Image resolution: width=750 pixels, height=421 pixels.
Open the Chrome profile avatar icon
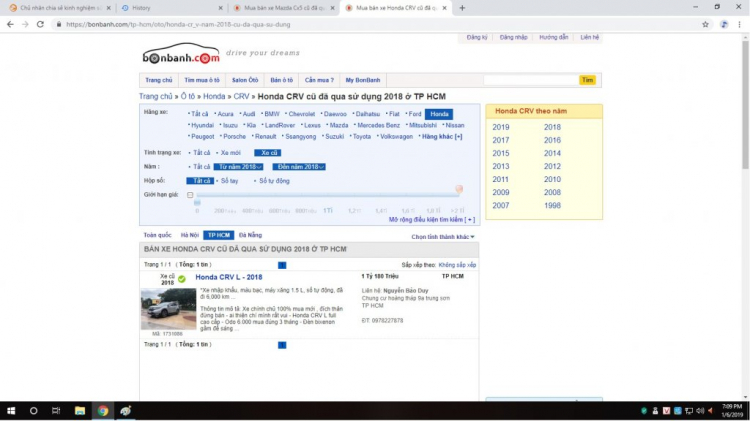pyautogui.click(x=724, y=24)
